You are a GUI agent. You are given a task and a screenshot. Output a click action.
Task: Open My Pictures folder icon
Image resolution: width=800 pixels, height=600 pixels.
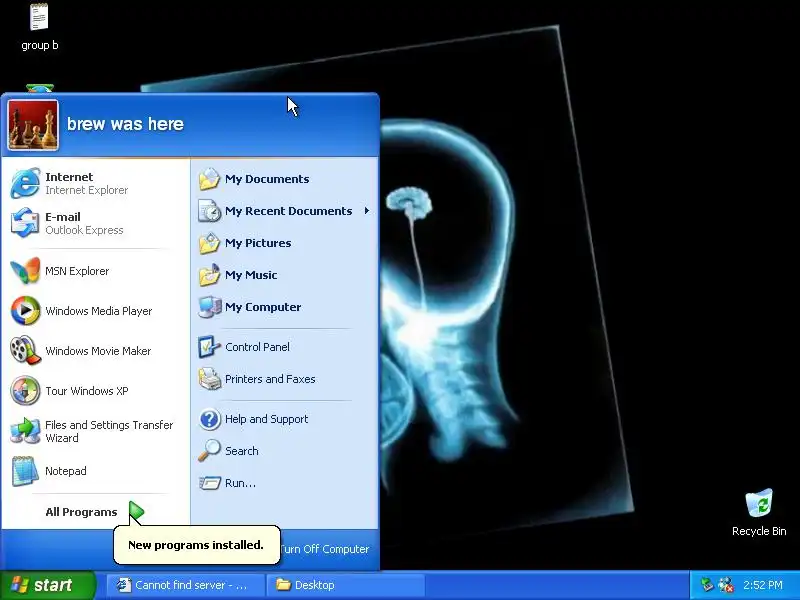tap(209, 243)
